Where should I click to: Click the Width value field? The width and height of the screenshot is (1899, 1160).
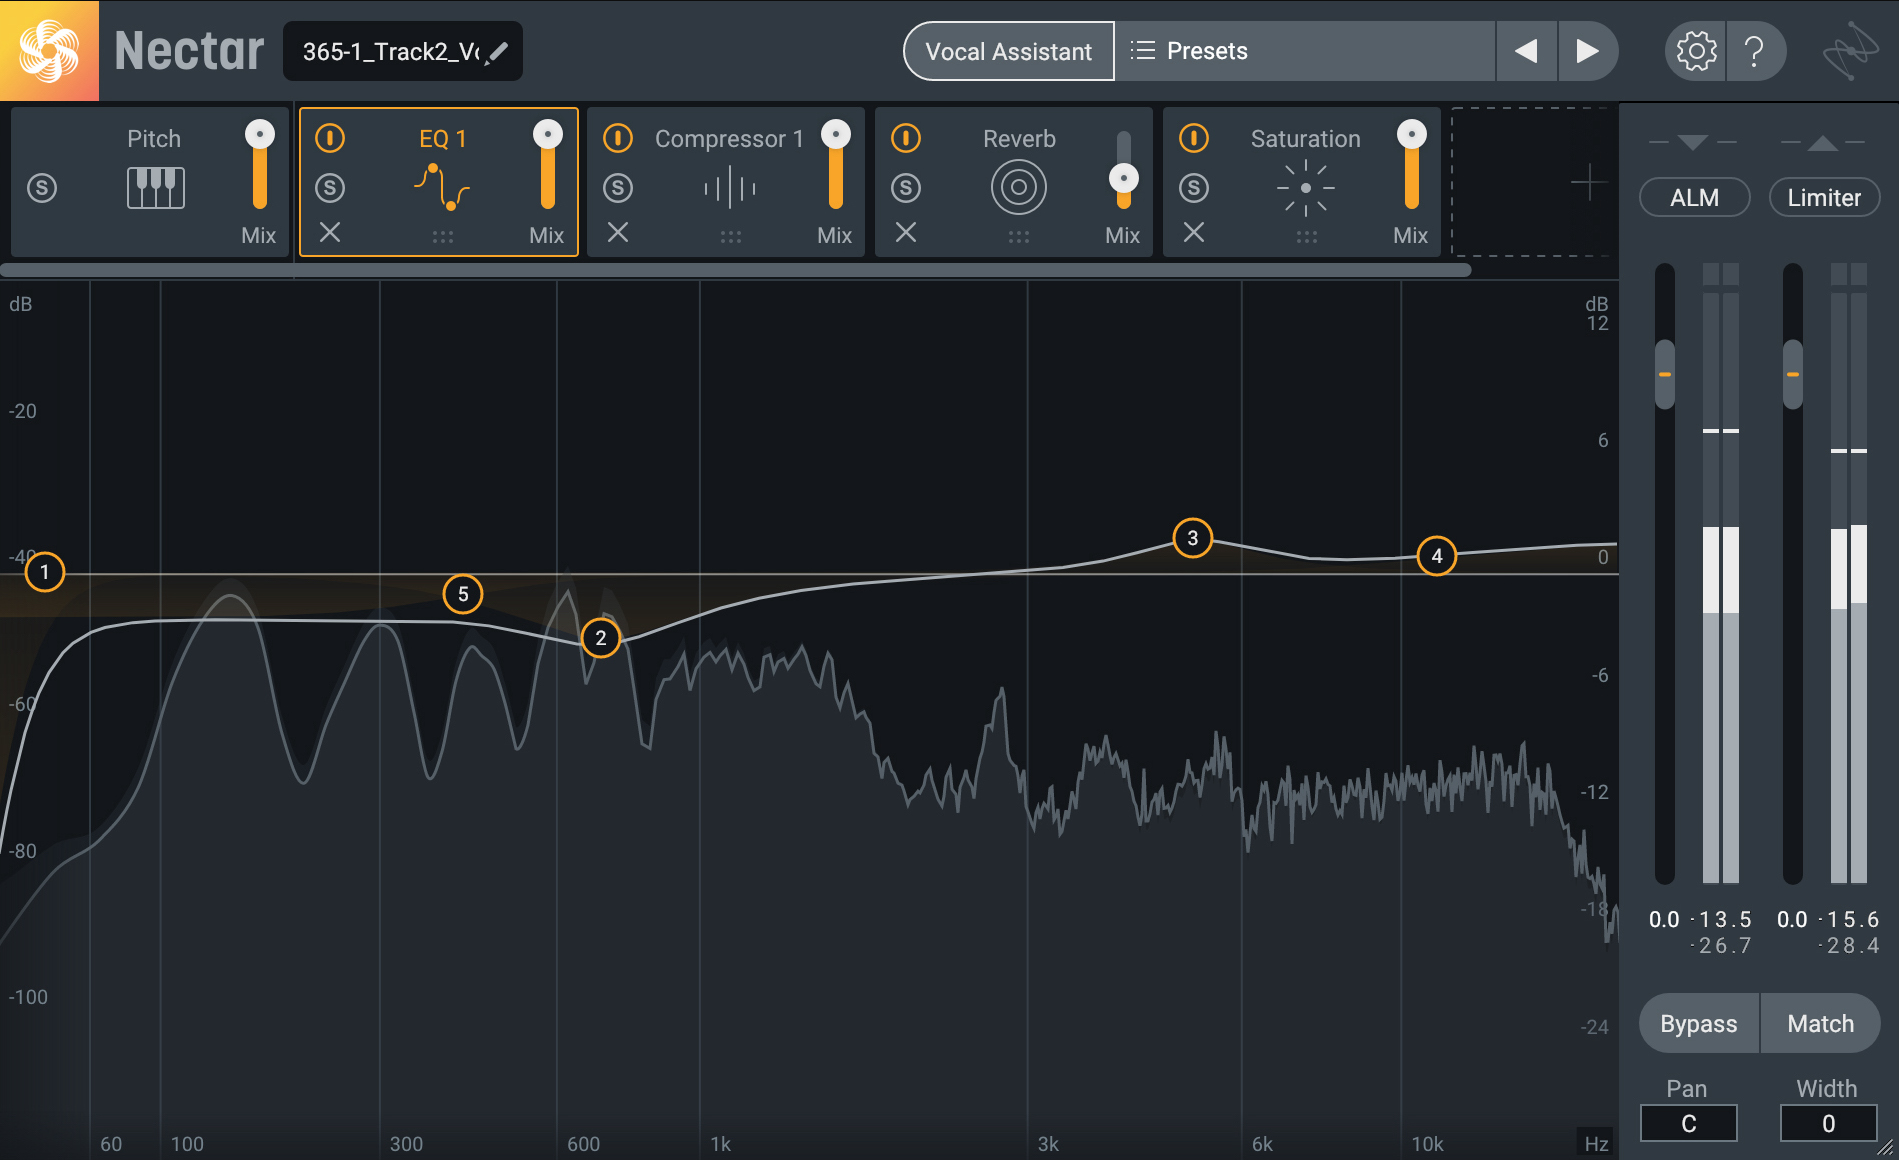(x=1828, y=1123)
